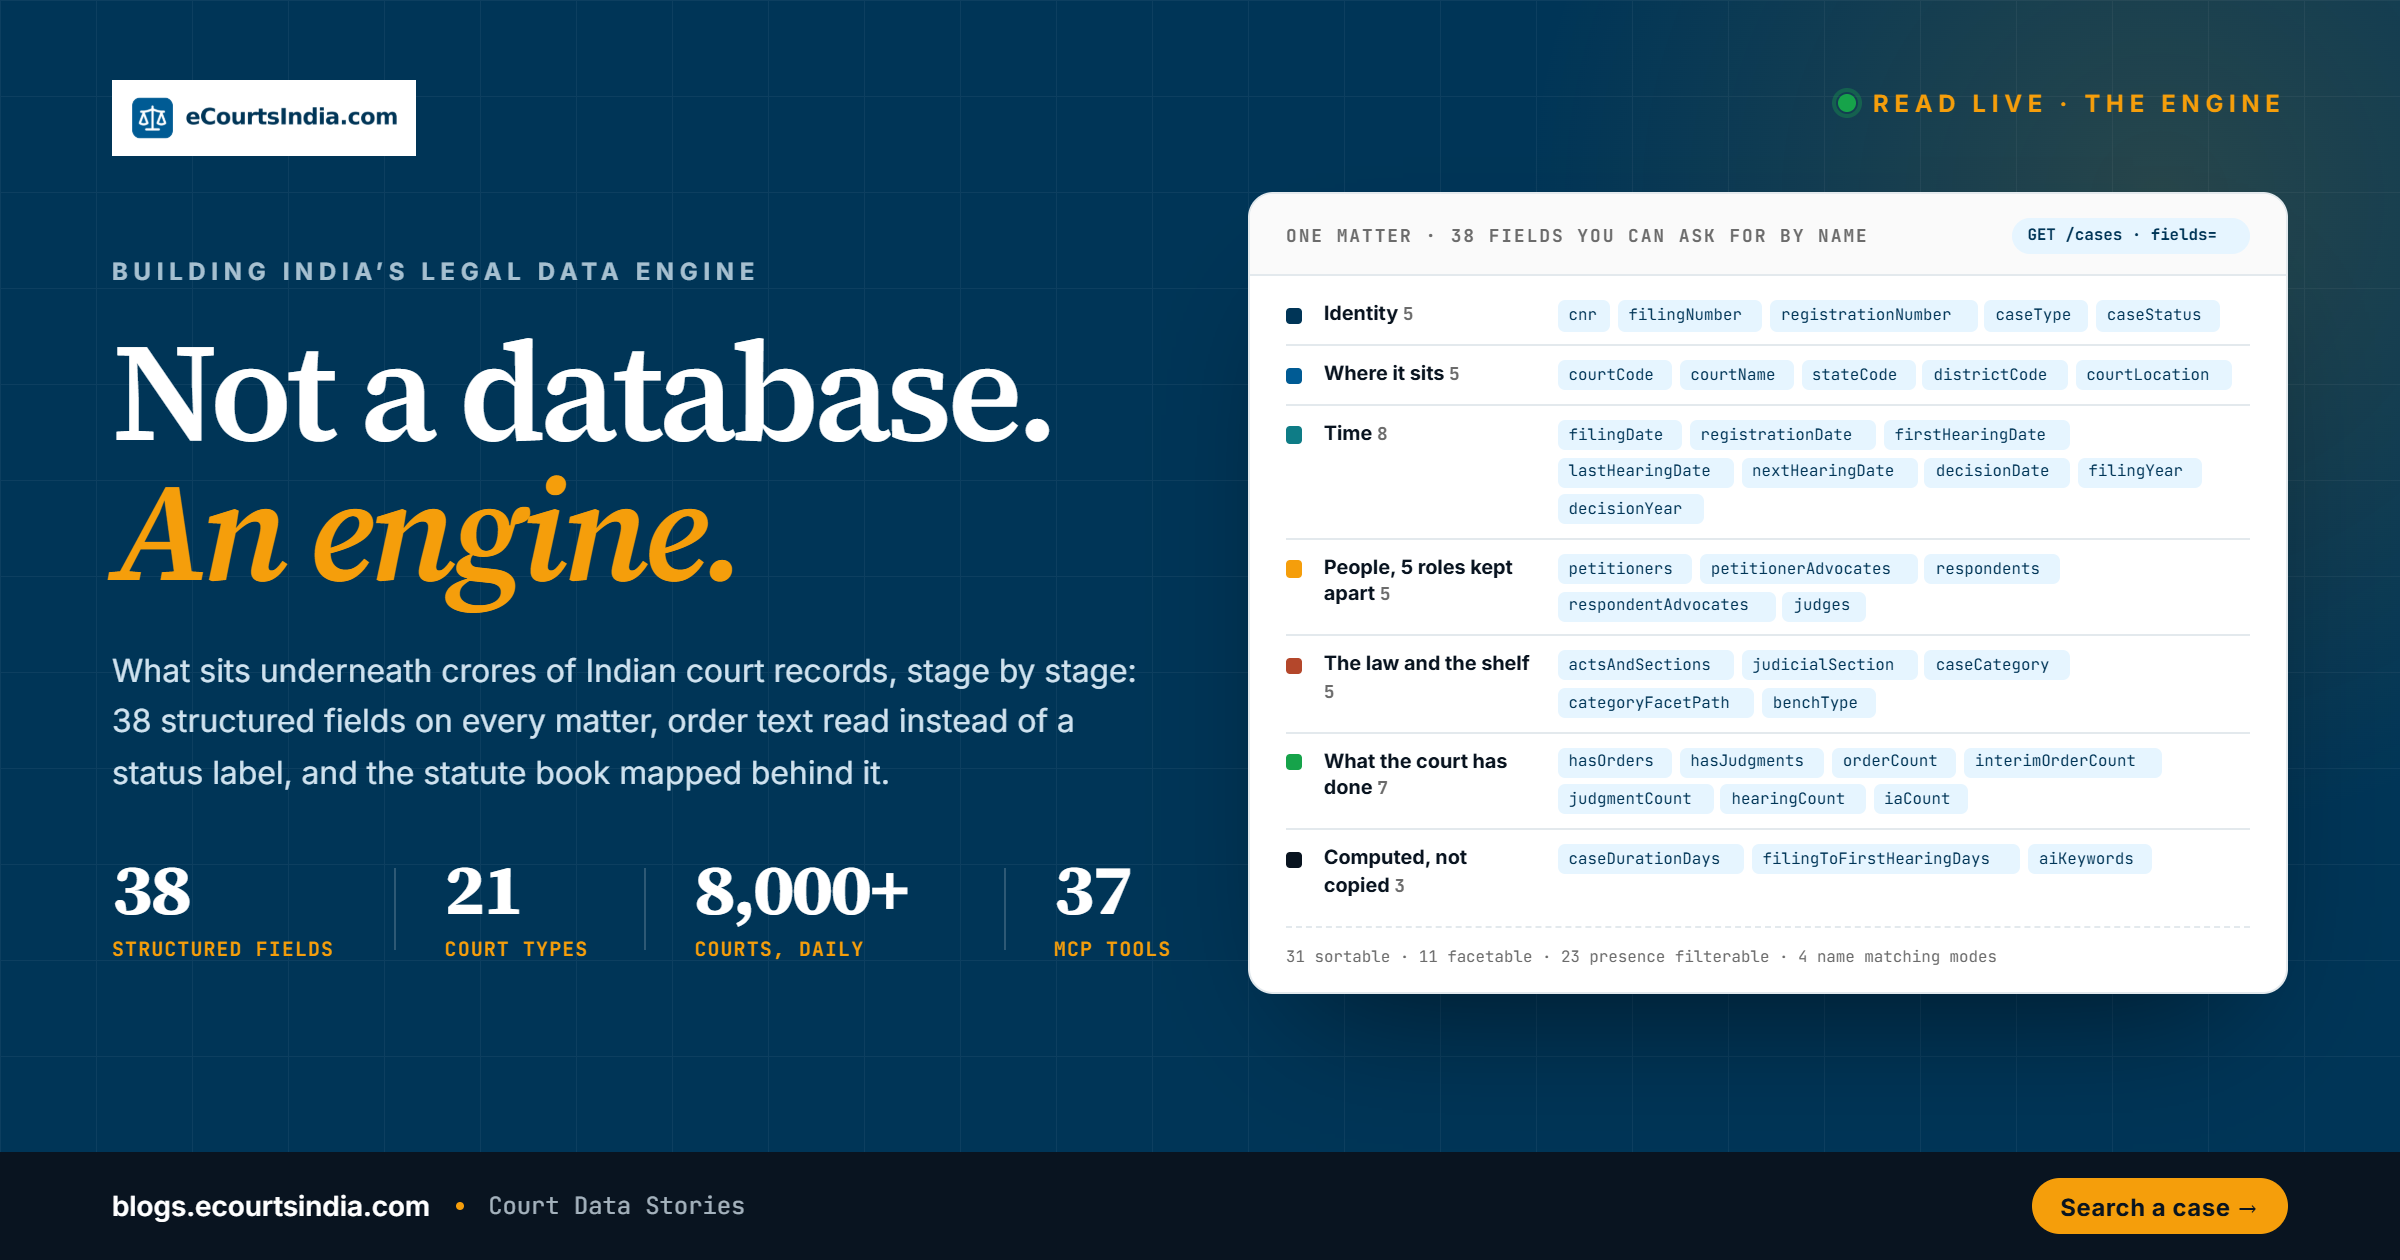Click the '38 STRUCTURED FIELDS' stat

click(222, 910)
